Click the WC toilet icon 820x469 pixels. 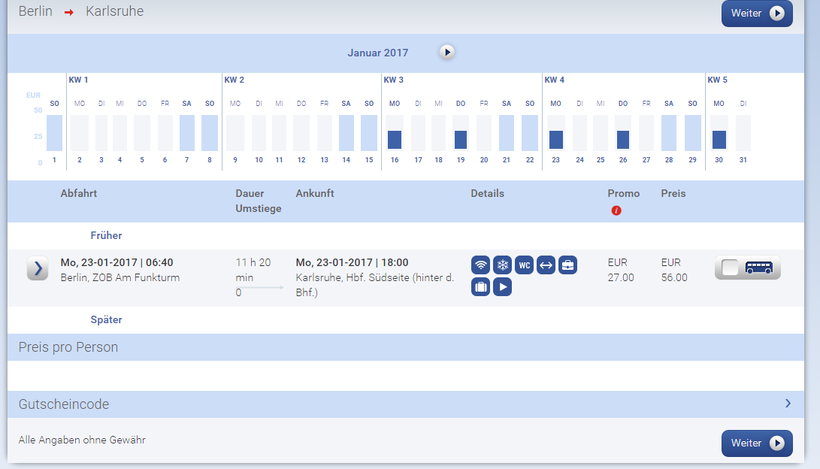(x=524, y=265)
